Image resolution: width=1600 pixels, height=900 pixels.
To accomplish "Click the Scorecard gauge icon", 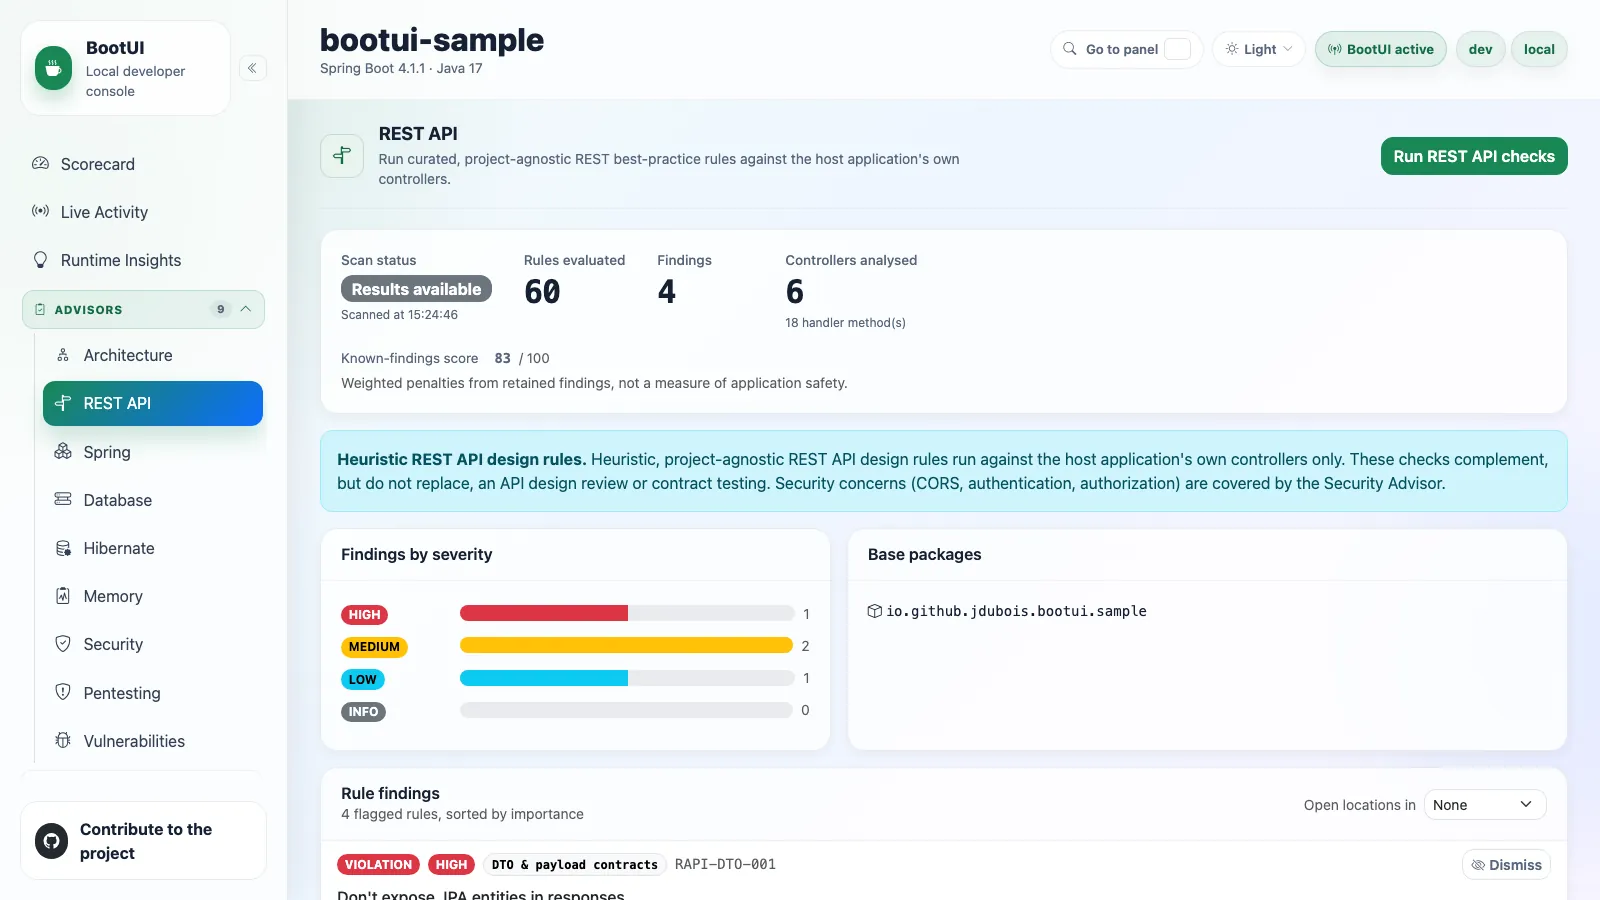I will pos(41,163).
